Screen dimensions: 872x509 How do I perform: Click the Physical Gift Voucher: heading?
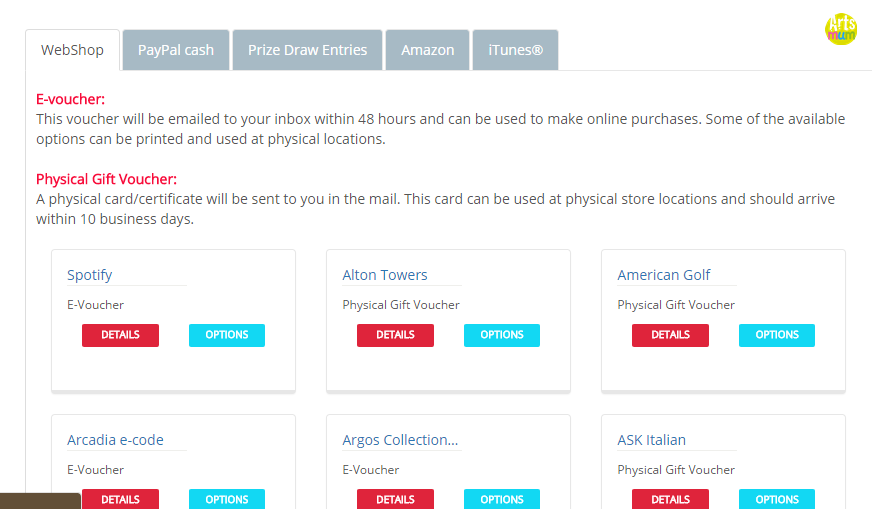106,179
